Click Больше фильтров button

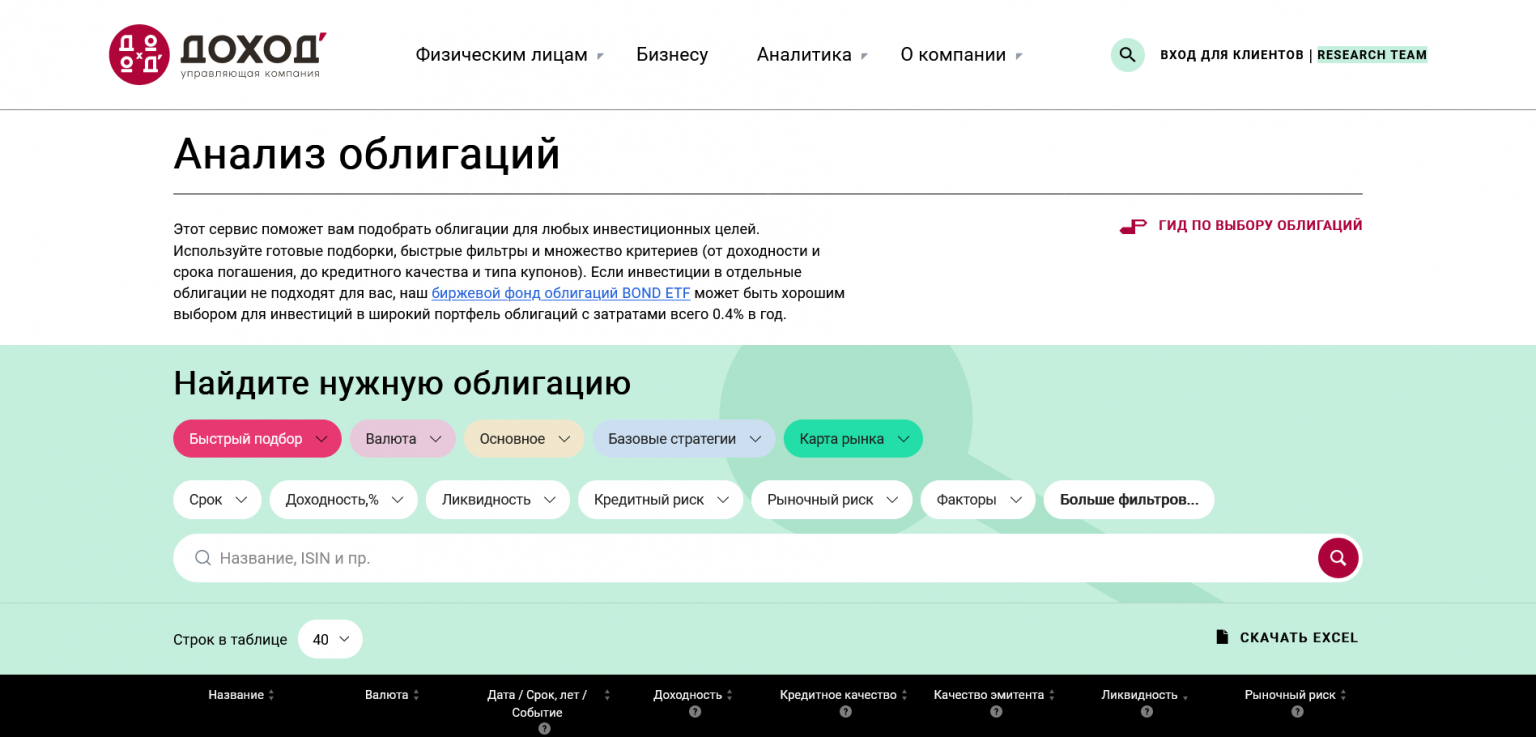point(1128,500)
